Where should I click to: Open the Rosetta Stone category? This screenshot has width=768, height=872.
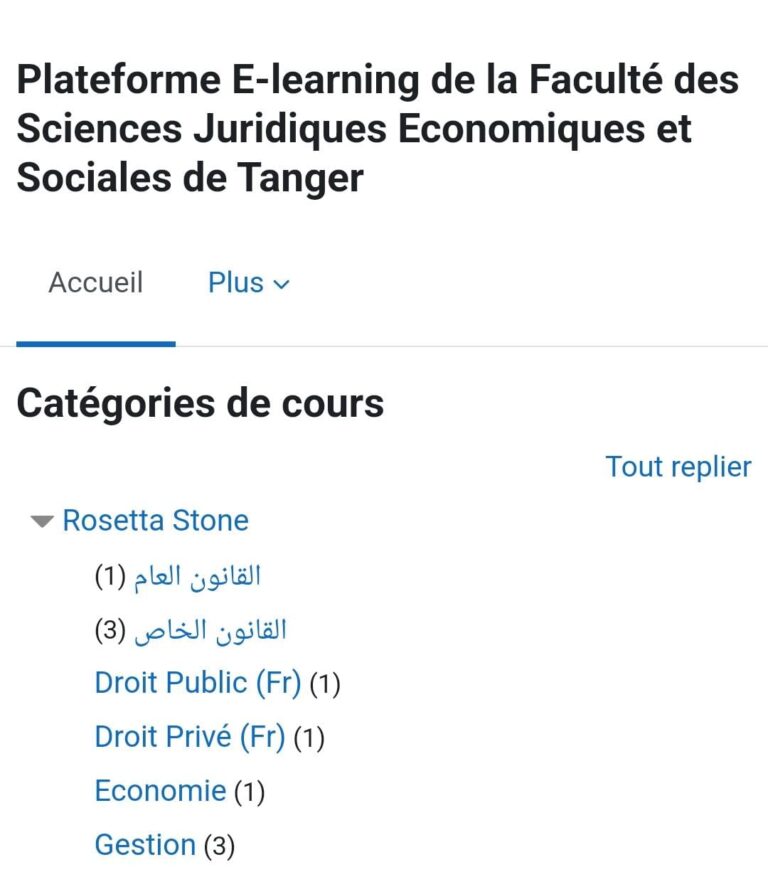click(155, 520)
